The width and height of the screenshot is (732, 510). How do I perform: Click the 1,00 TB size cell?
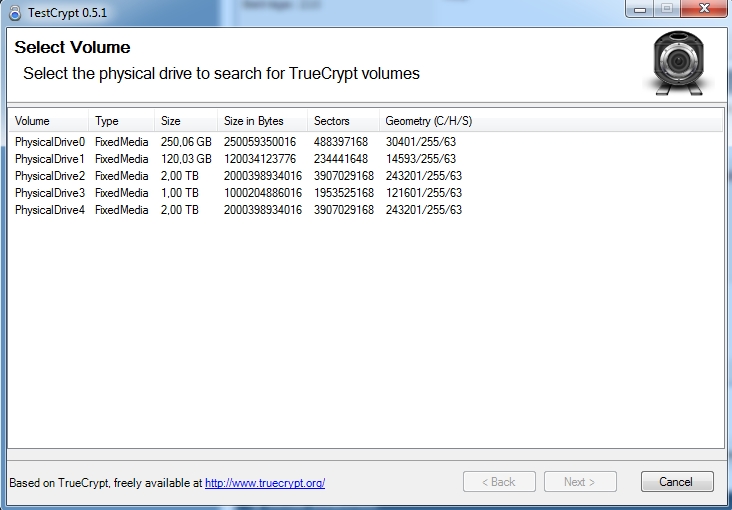[180, 193]
